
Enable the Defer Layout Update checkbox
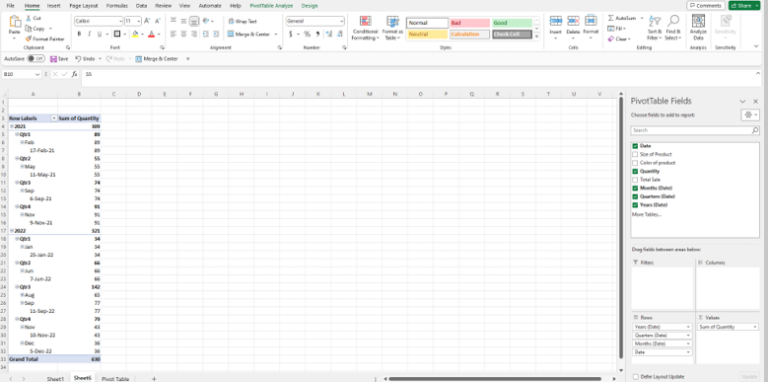point(635,376)
